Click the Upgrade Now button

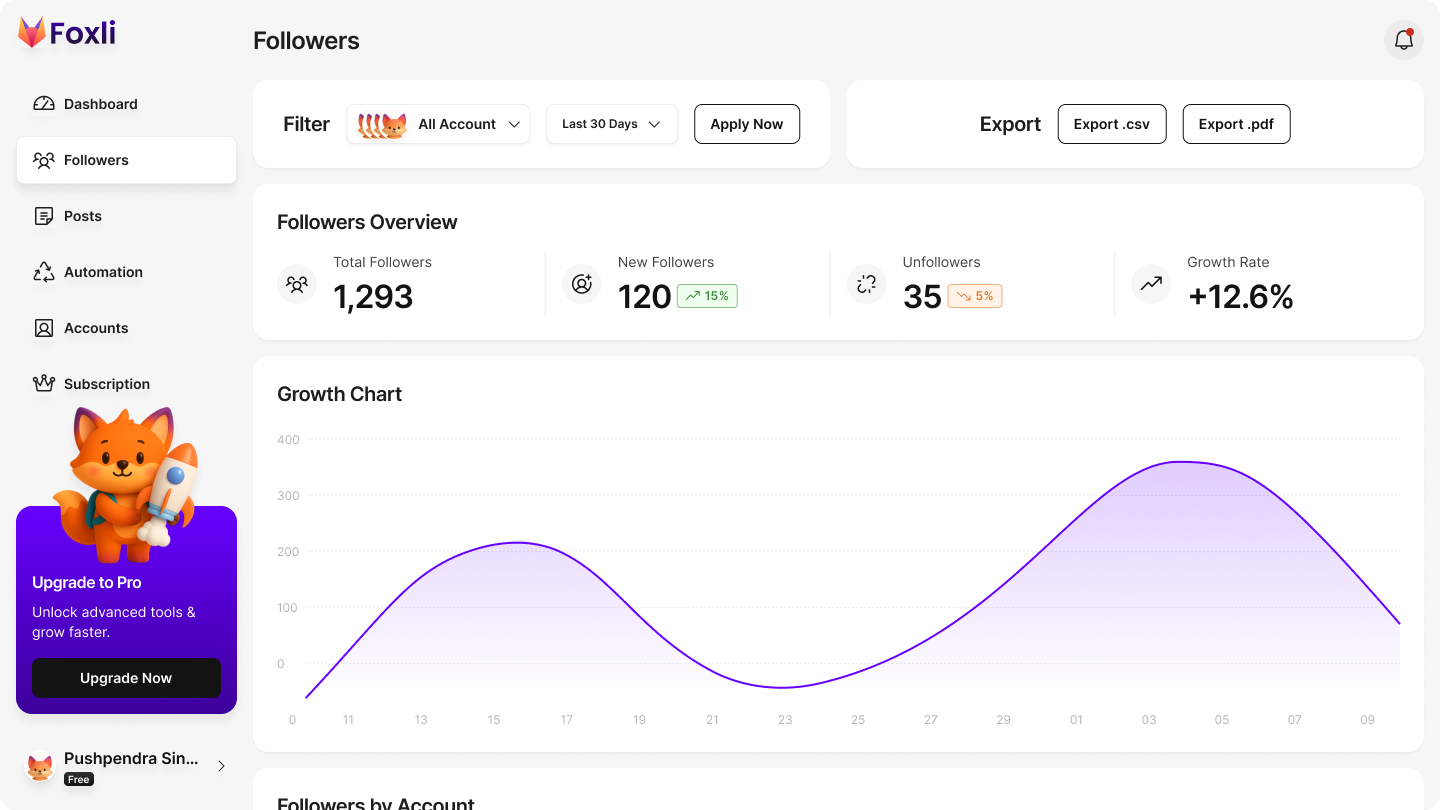click(126, 678)
